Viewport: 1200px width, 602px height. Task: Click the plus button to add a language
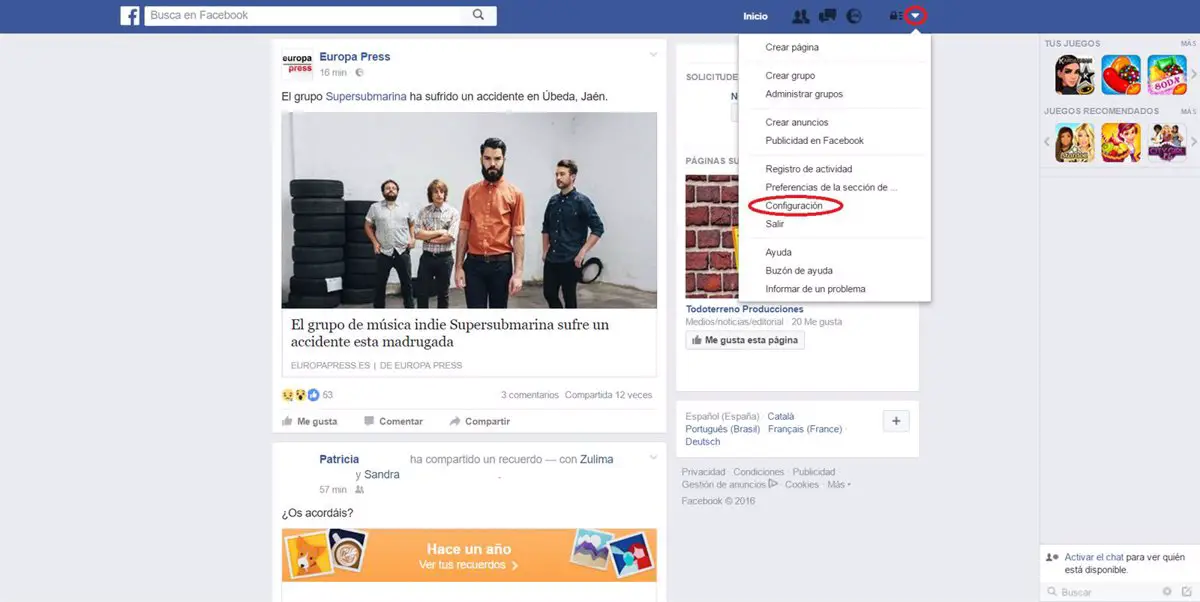coord(896,421)
